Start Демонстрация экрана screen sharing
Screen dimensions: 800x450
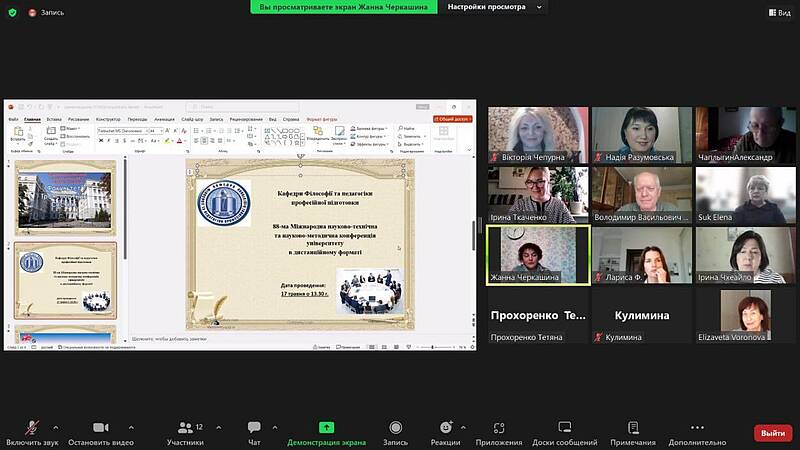coord(327,433)
